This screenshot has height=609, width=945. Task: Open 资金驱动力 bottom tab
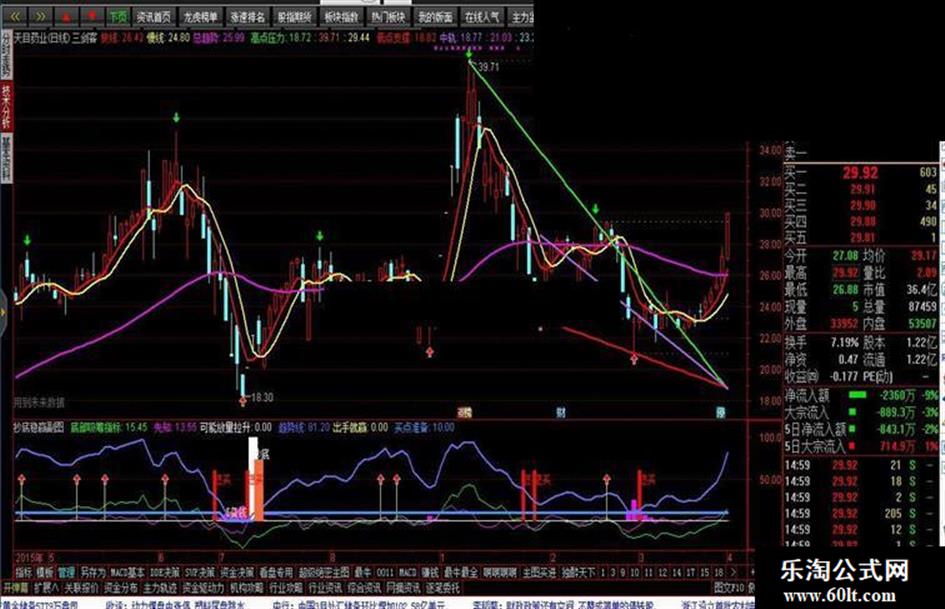click(203, 587)
